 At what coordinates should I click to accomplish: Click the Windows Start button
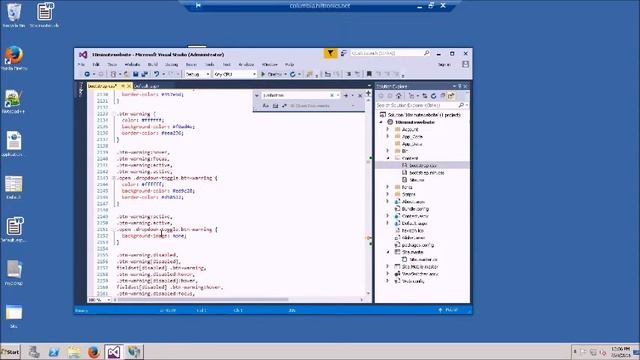tap(11, 352)
